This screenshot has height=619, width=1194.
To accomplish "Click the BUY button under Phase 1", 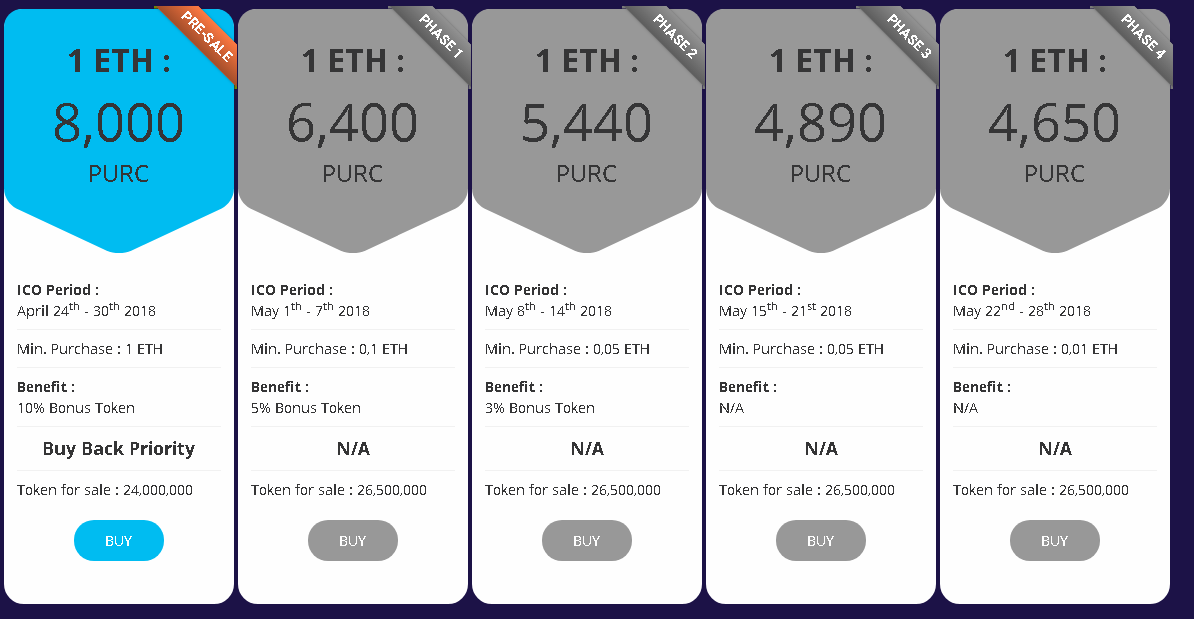I will click(x=353, y=541).
